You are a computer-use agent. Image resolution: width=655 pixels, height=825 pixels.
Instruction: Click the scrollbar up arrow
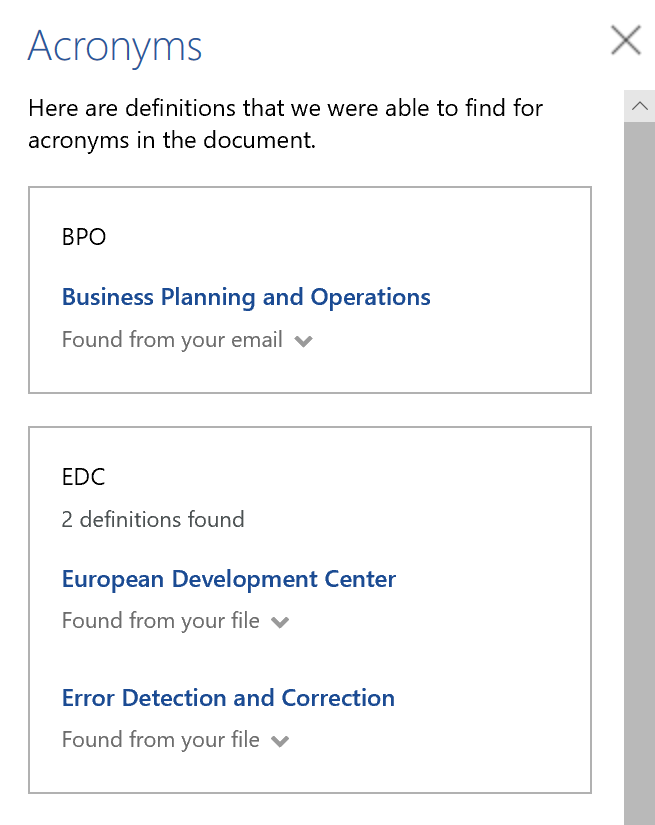[639, 106]
